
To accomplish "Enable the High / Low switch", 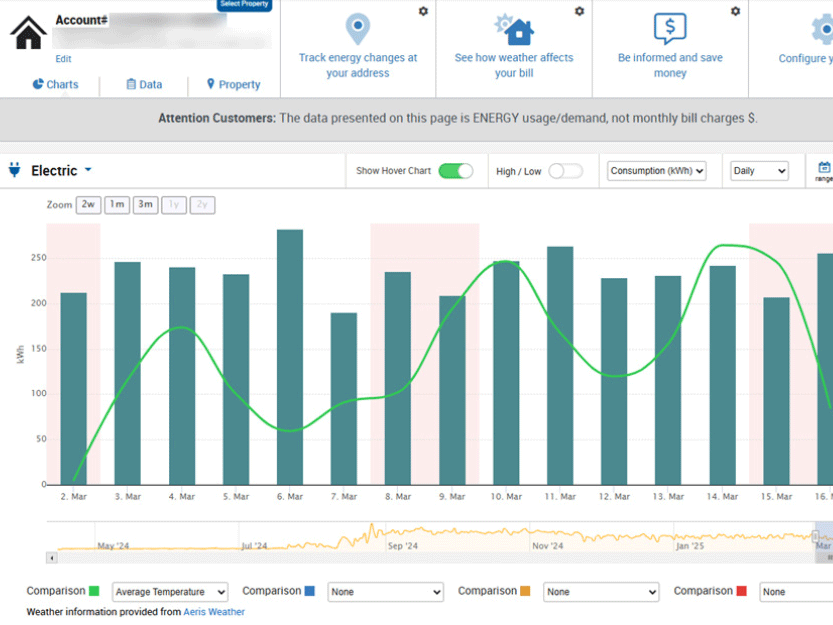I will point(565,171).
